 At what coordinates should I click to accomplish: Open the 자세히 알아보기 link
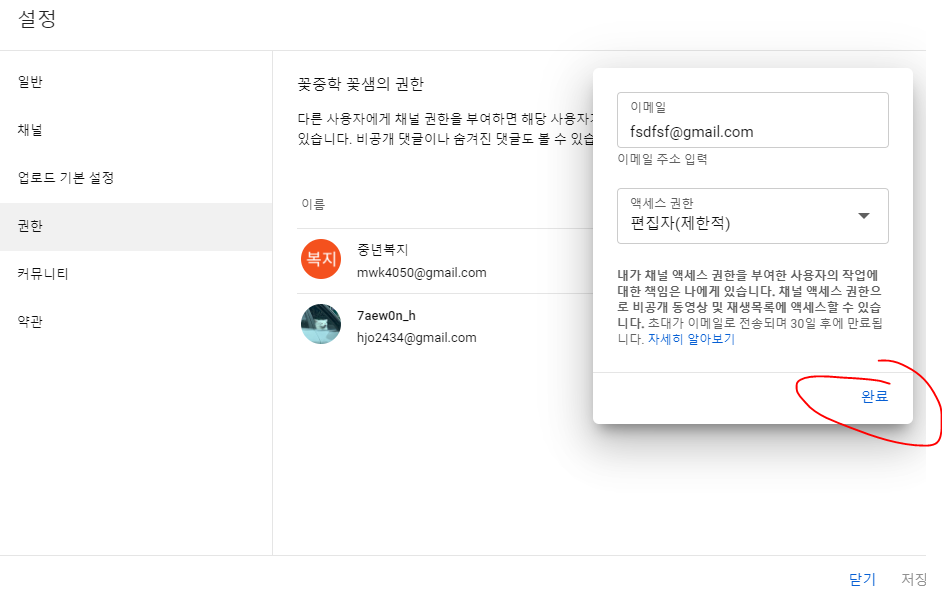(691, 339)
